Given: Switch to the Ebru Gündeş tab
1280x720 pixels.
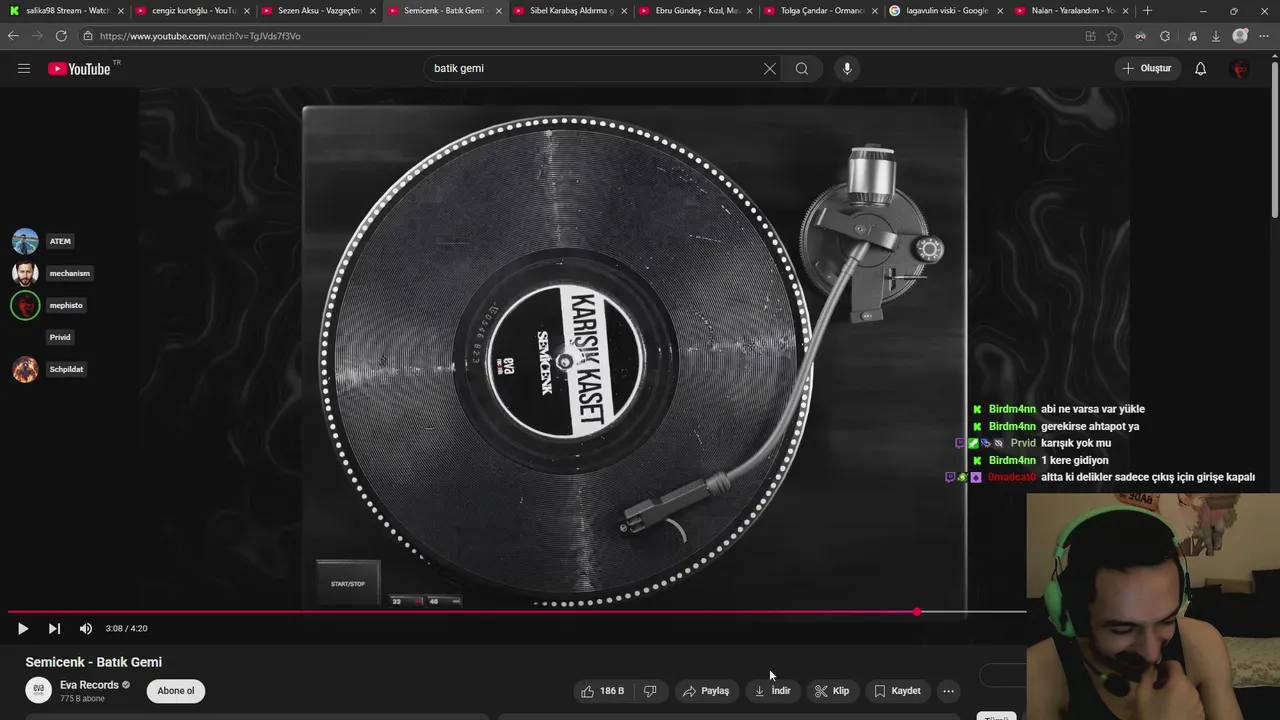Looking at the screenshot, I should (x=694, y=11).
